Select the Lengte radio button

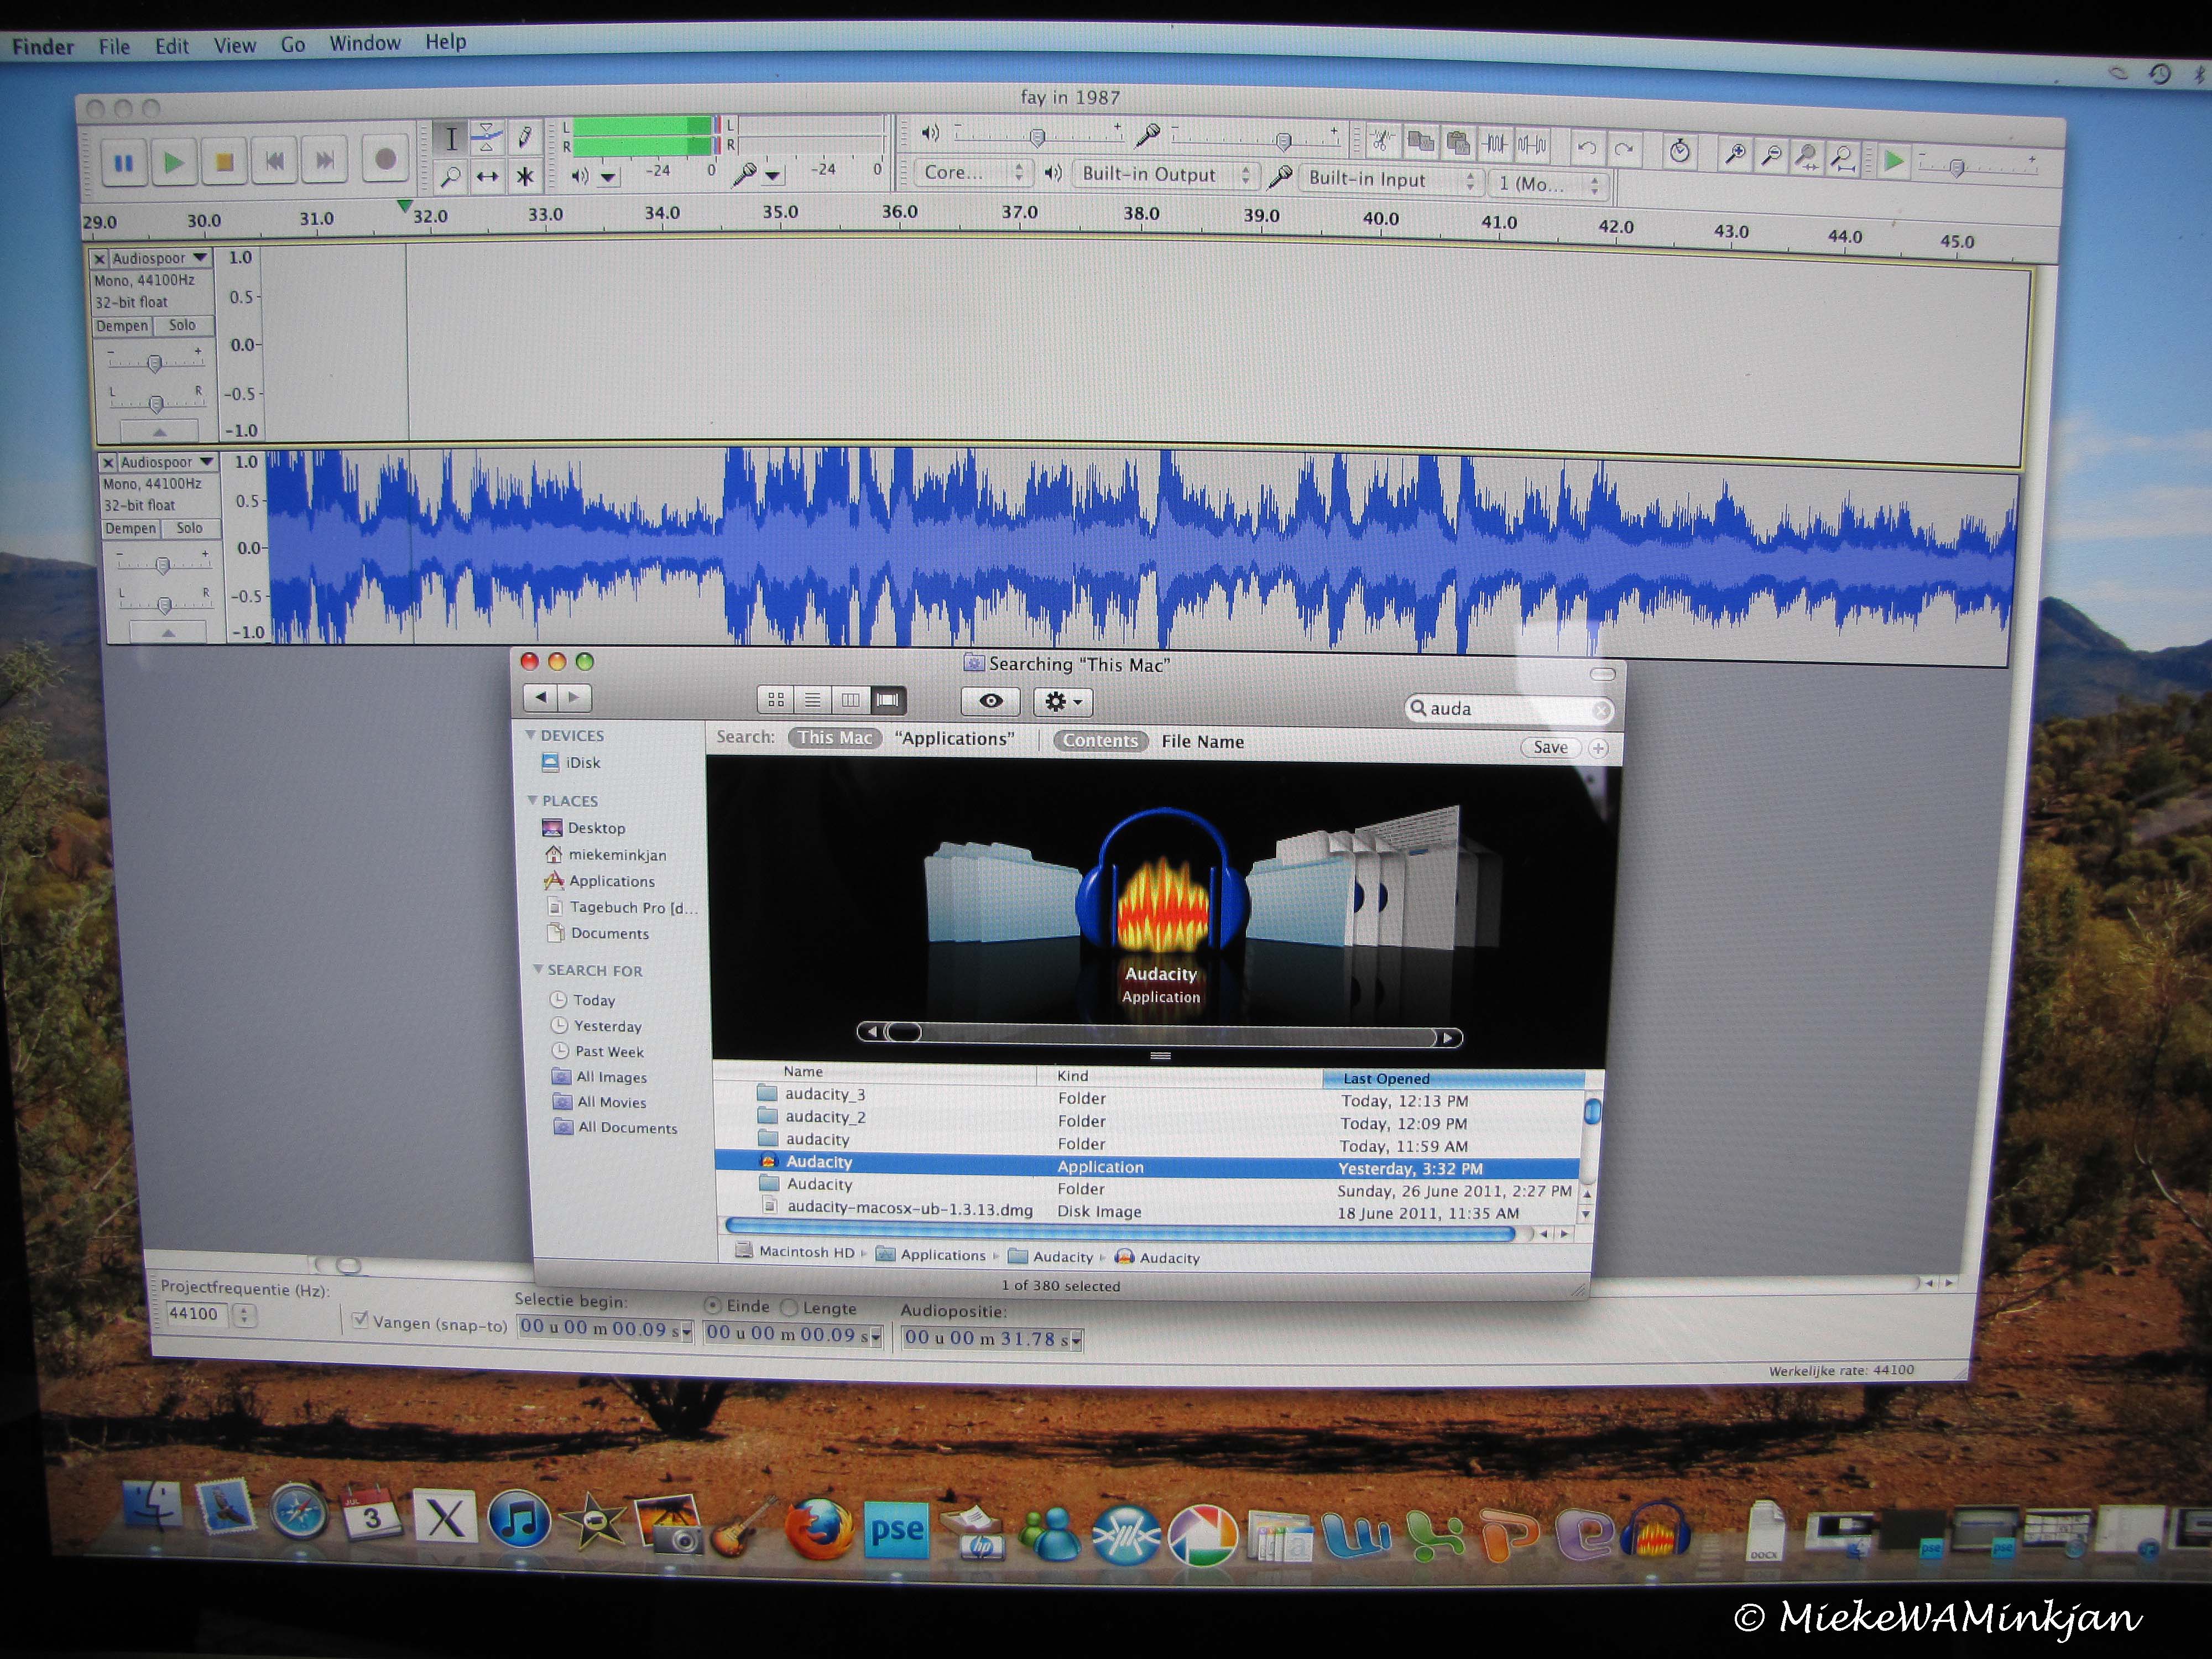pos(789,1307)
